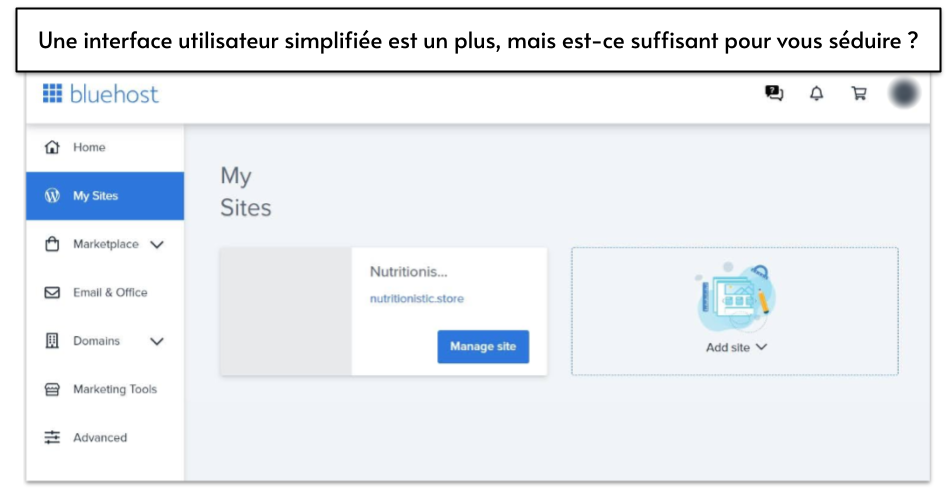Open the Add site dropdown
This screenshot has width=950, height=489.
736,347
